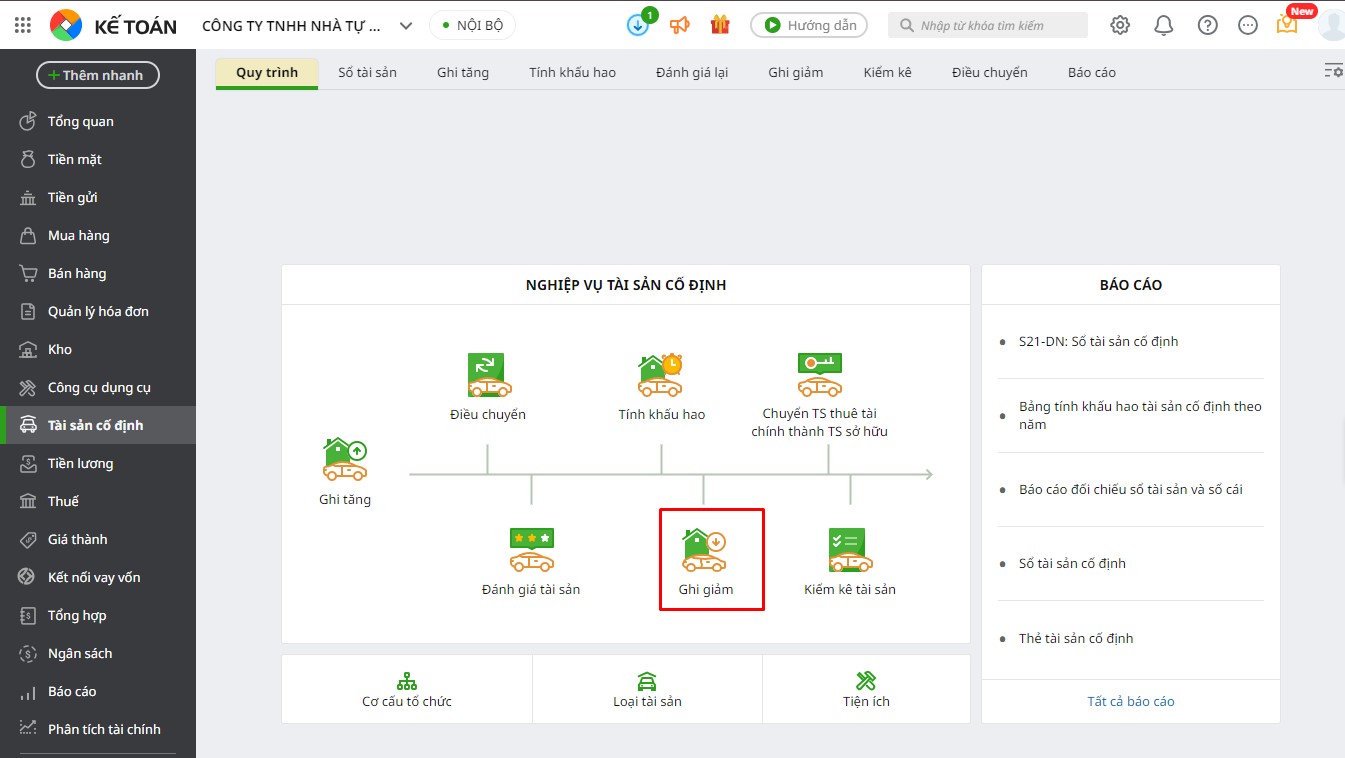Viewport: 1345px width, 758px height.
Task: Switch to the Quy trình tab
Action: [x=267, y=73]
